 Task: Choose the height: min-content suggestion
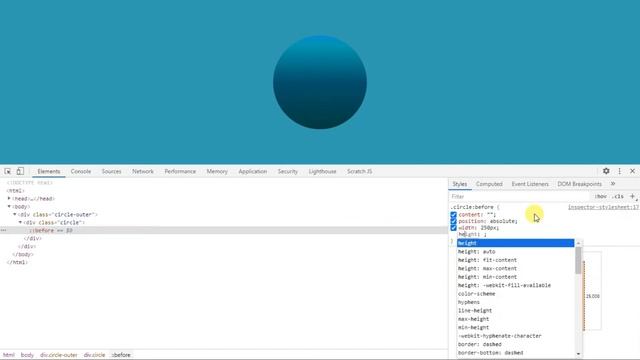516,277
